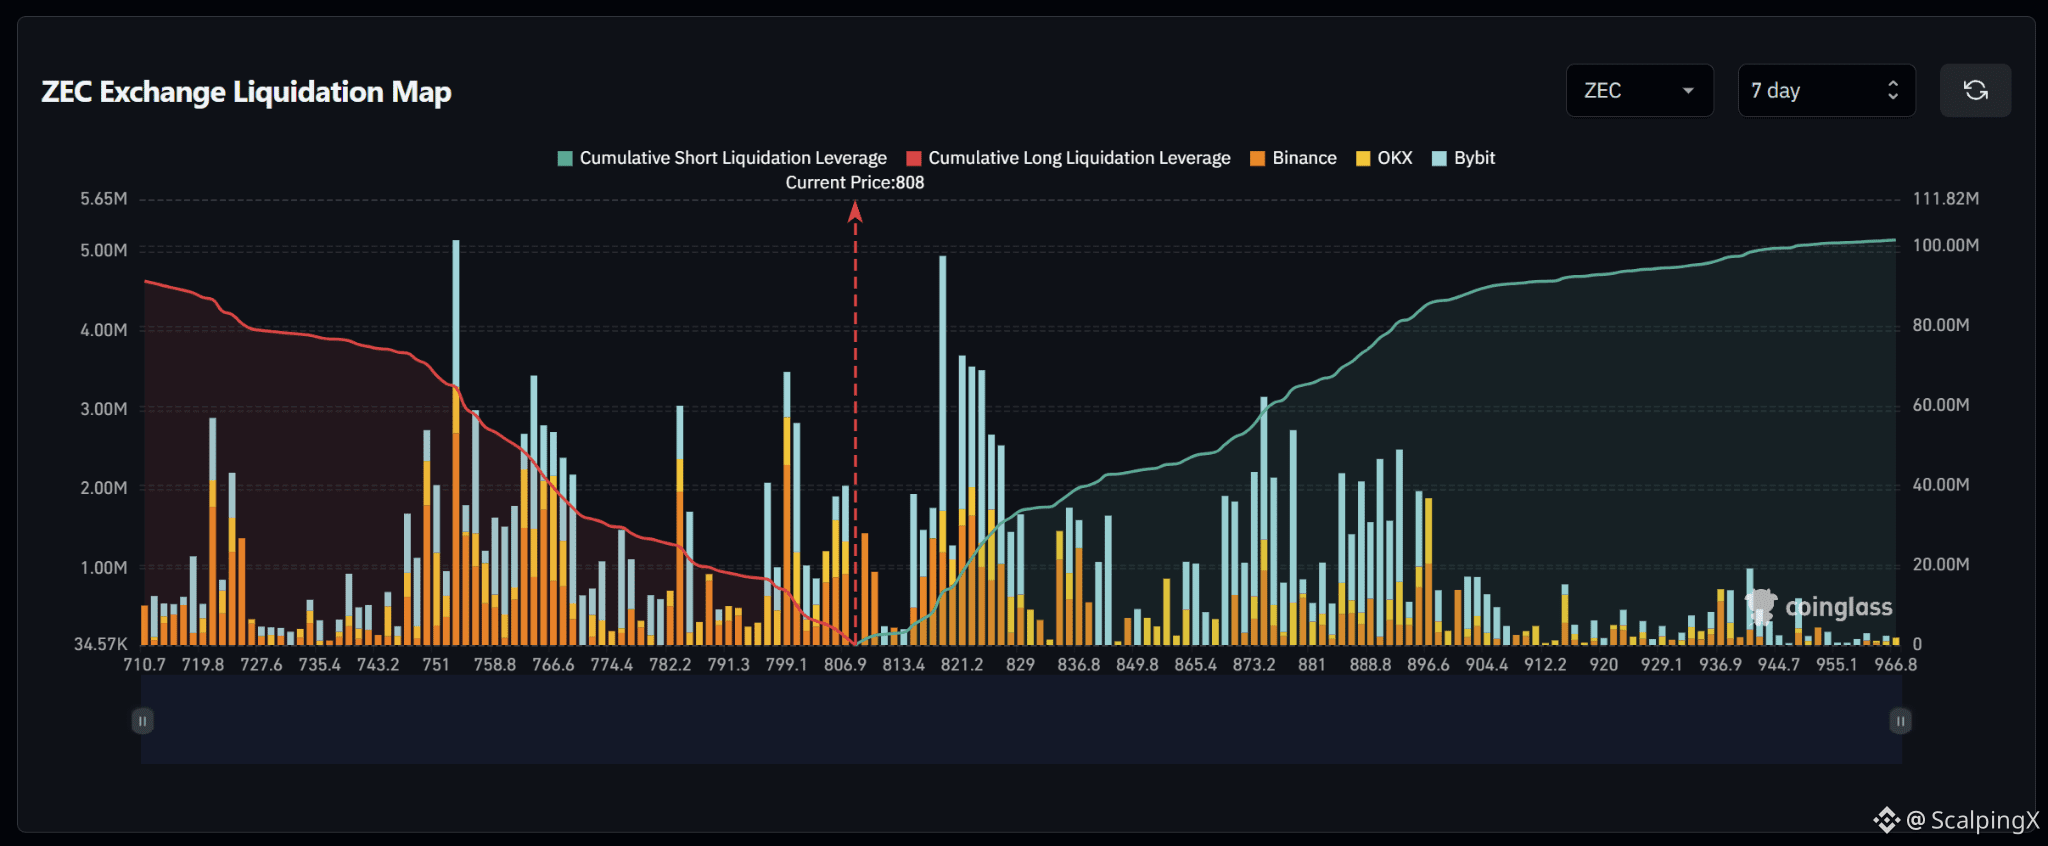
Task: Click the x-axis price label 806.9
Action: pos(845,665)
